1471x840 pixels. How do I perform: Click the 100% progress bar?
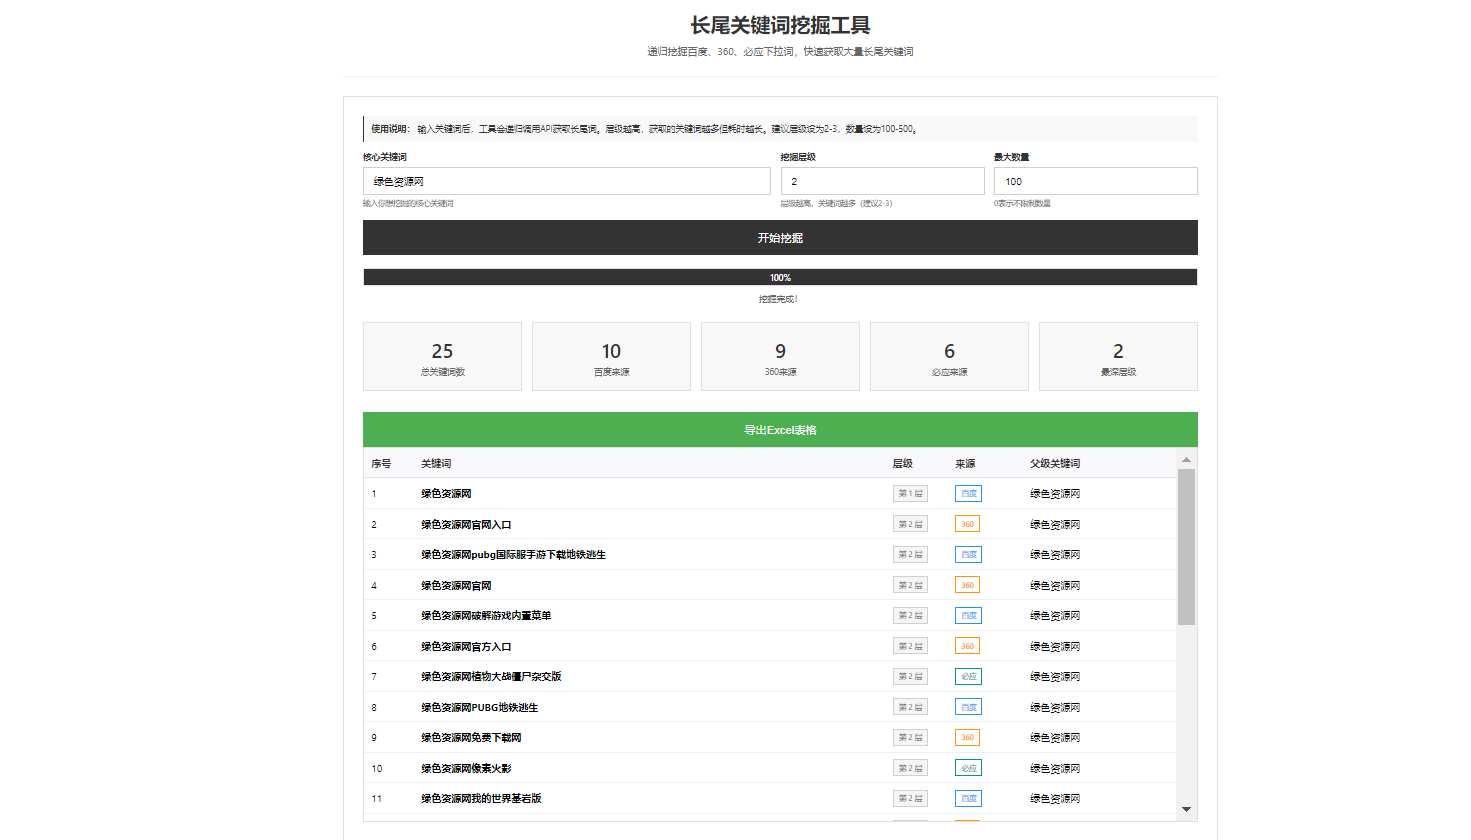779,277
